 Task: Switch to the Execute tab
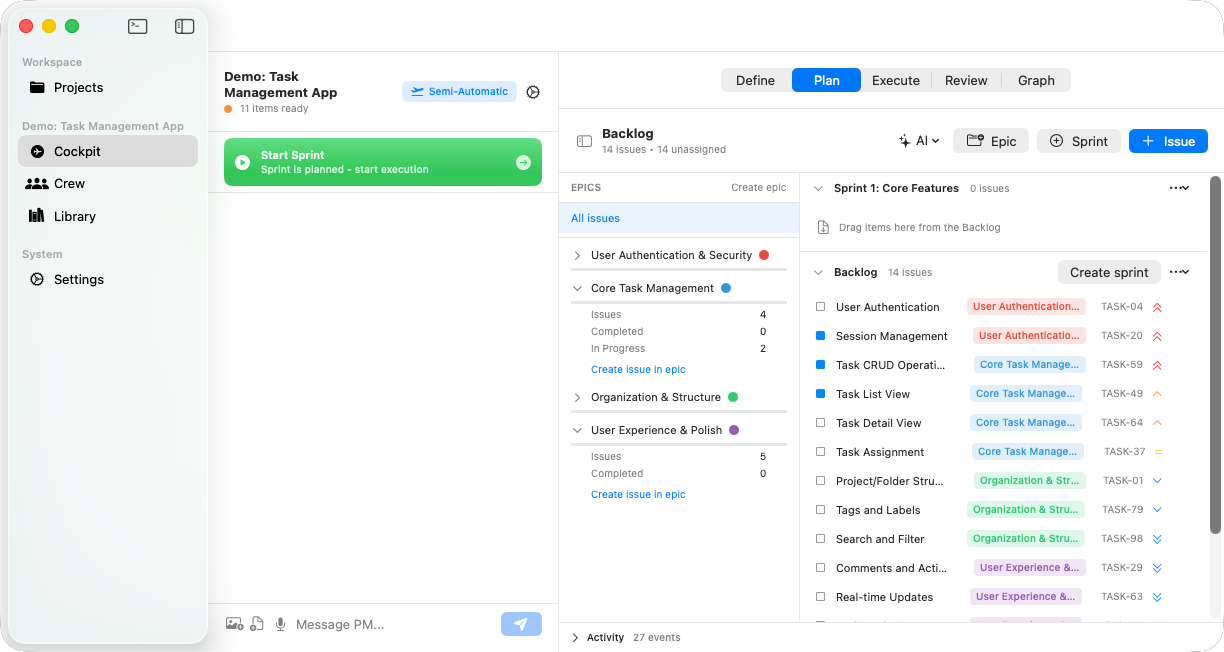coord(895,80)
